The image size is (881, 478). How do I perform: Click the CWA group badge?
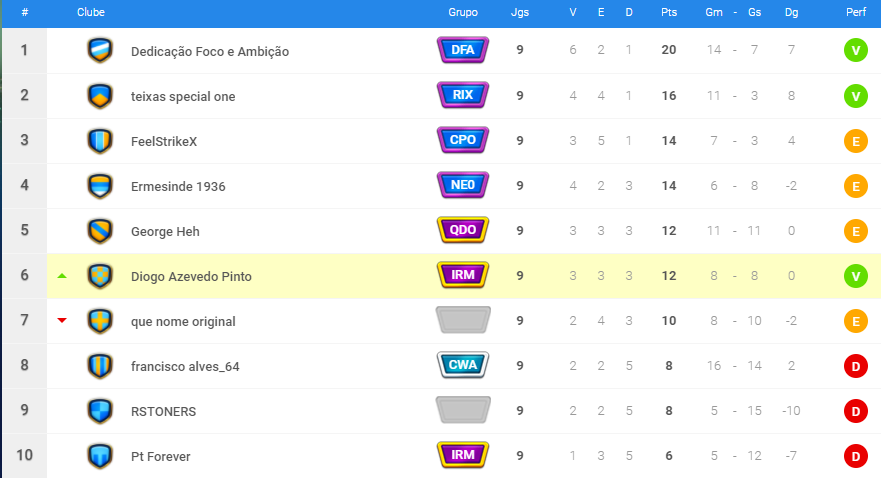463,365
